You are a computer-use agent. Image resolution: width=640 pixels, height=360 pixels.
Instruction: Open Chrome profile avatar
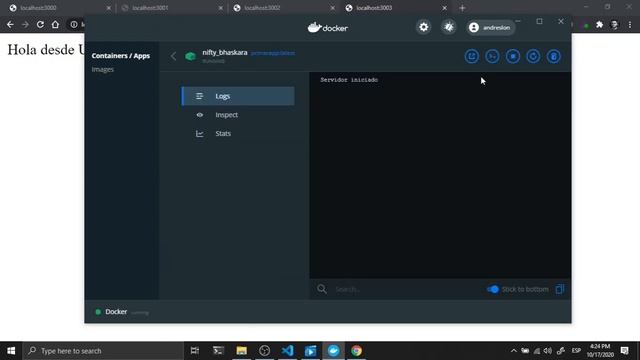point(615,25)
